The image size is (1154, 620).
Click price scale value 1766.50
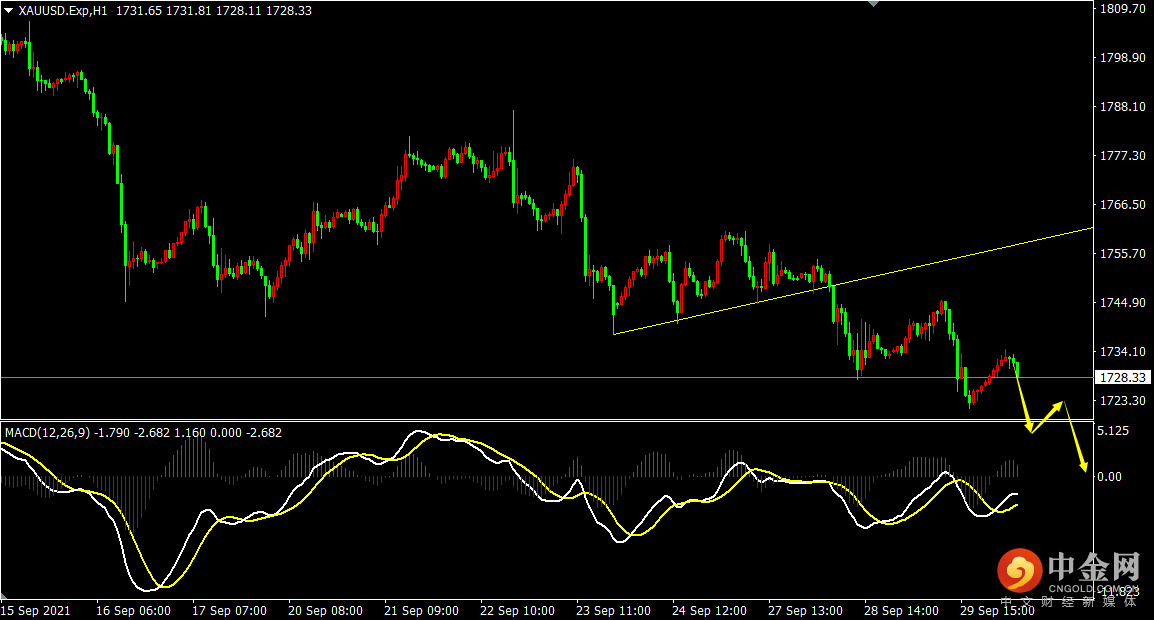(x=1122, y=205)
